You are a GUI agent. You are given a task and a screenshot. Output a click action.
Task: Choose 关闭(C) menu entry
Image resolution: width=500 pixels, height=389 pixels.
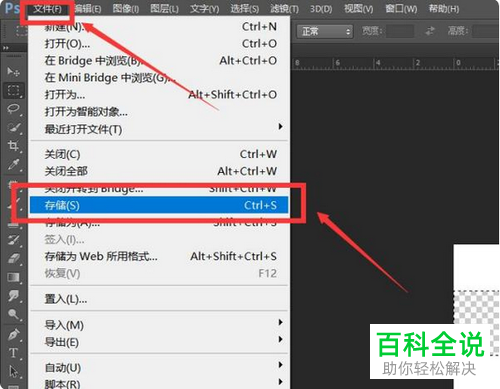(159, 154)
